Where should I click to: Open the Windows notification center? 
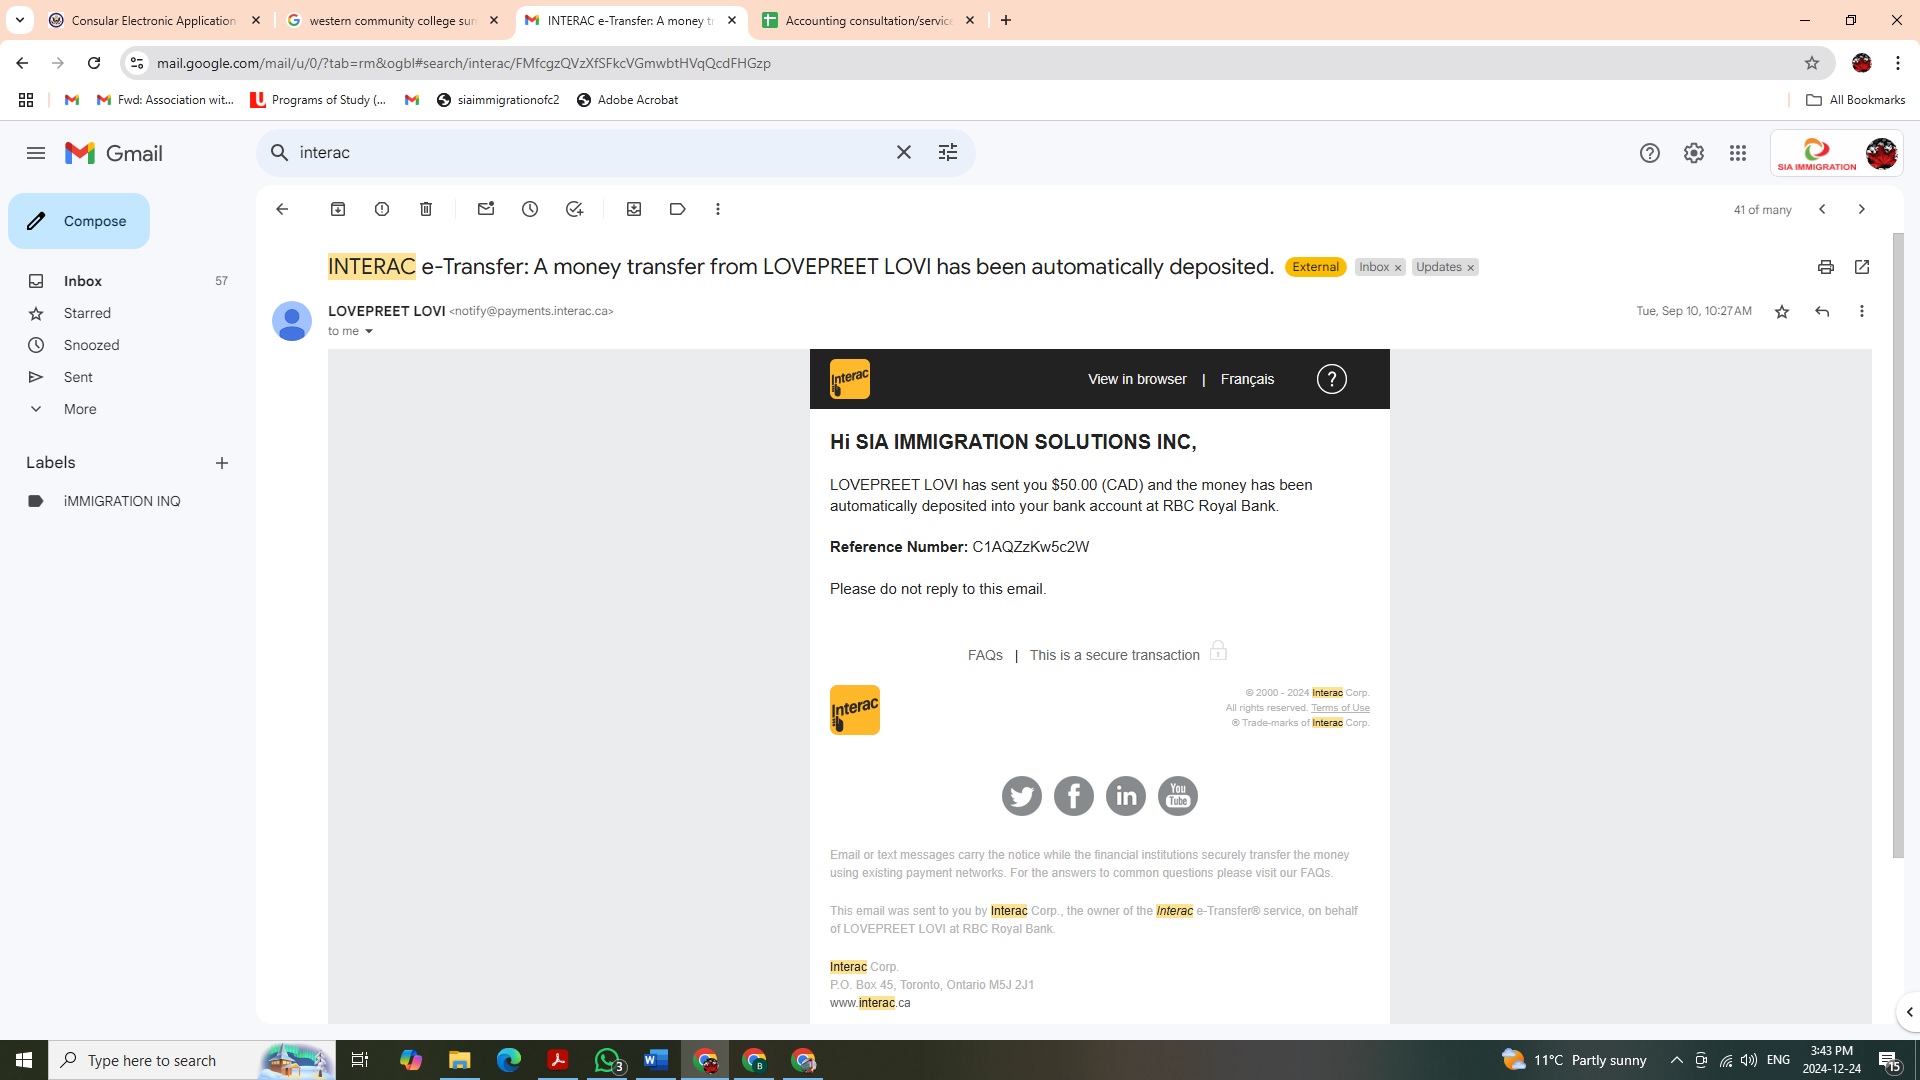1889,1060
